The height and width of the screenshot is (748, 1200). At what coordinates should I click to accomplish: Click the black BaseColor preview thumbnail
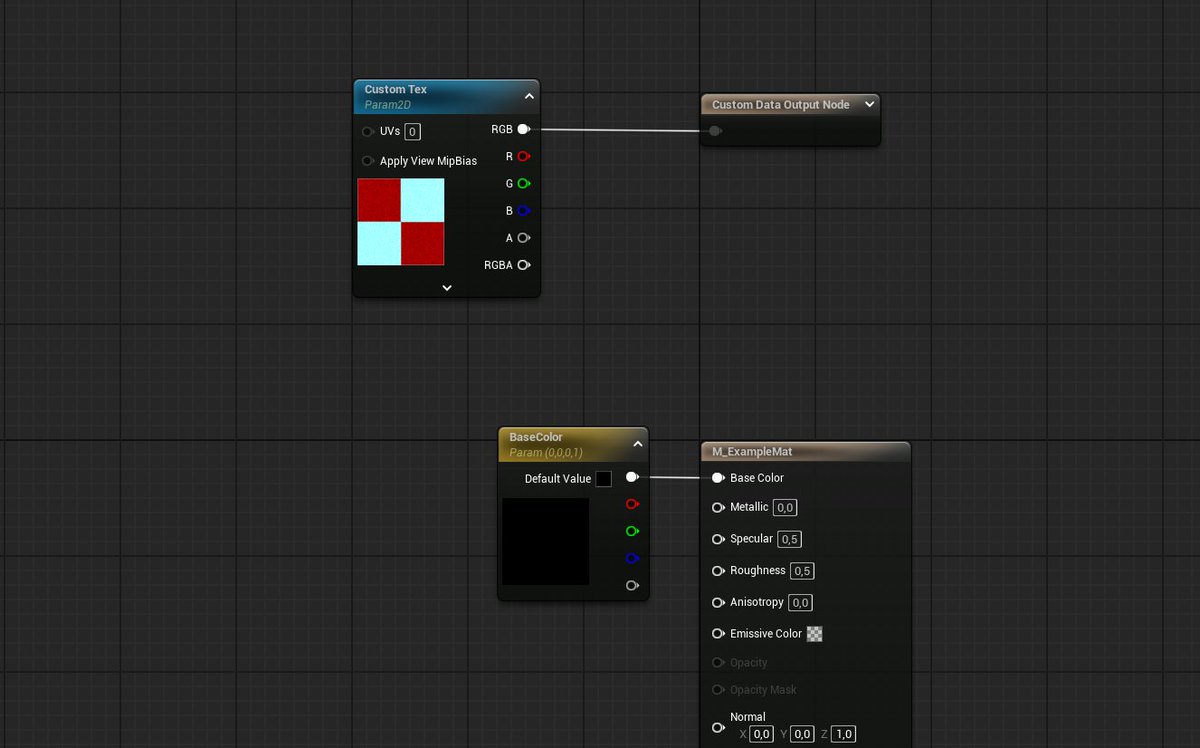pyautogui.click(x=545, y=541)
